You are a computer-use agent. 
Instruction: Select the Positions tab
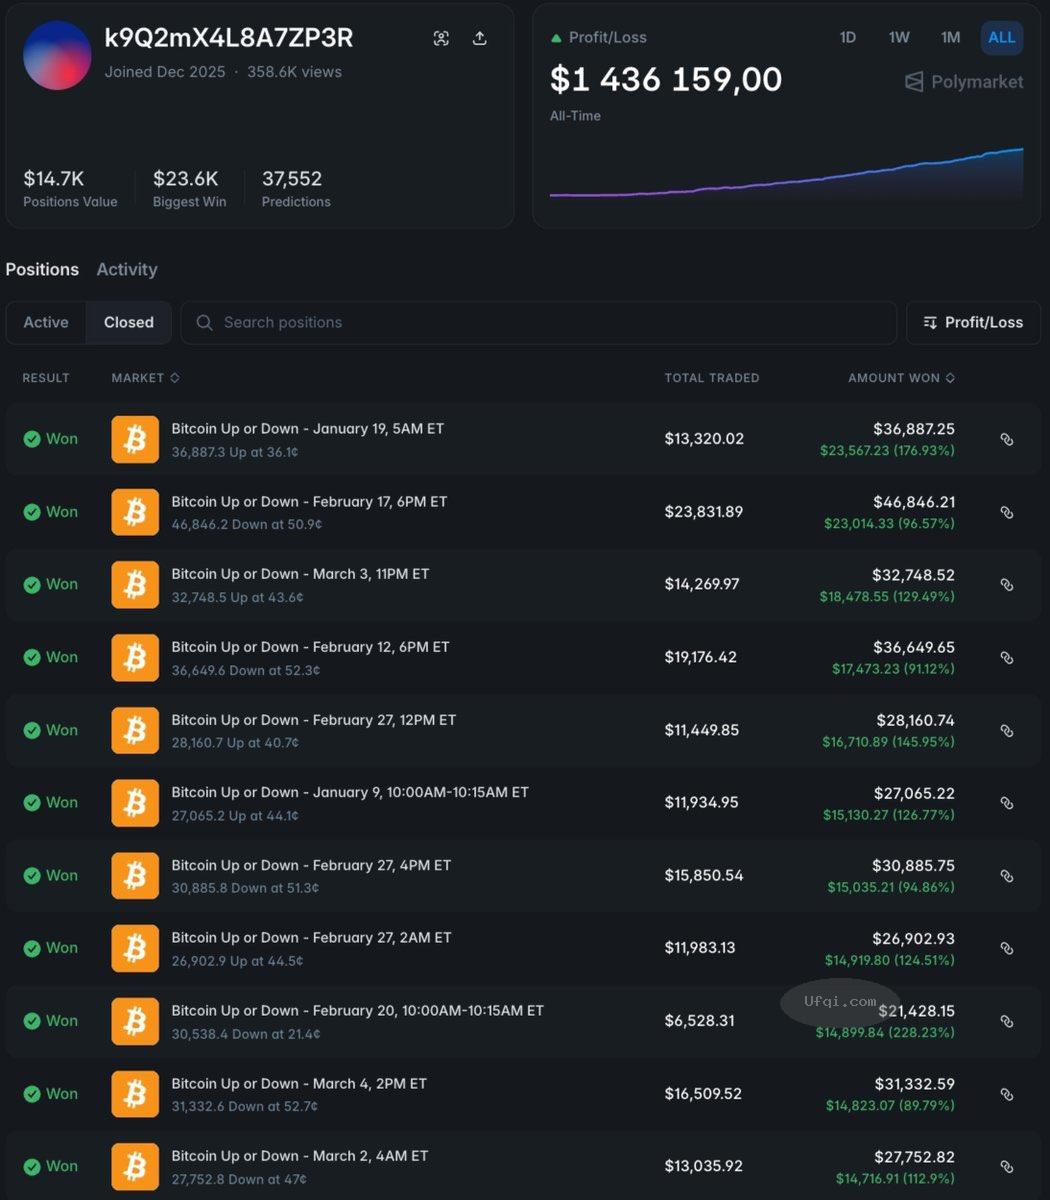point(42,269)
